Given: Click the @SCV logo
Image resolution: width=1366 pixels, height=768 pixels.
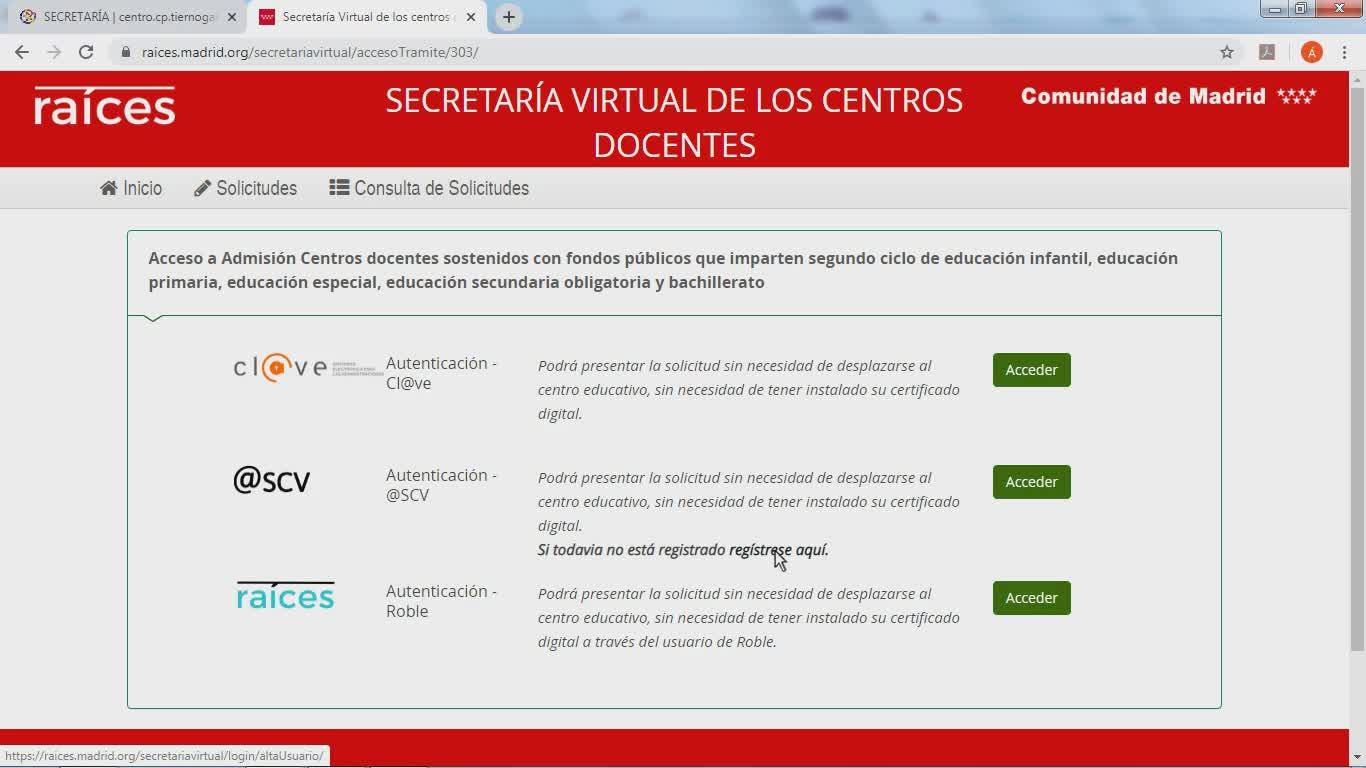Looking at the screenshot, I should coord(271,480).
